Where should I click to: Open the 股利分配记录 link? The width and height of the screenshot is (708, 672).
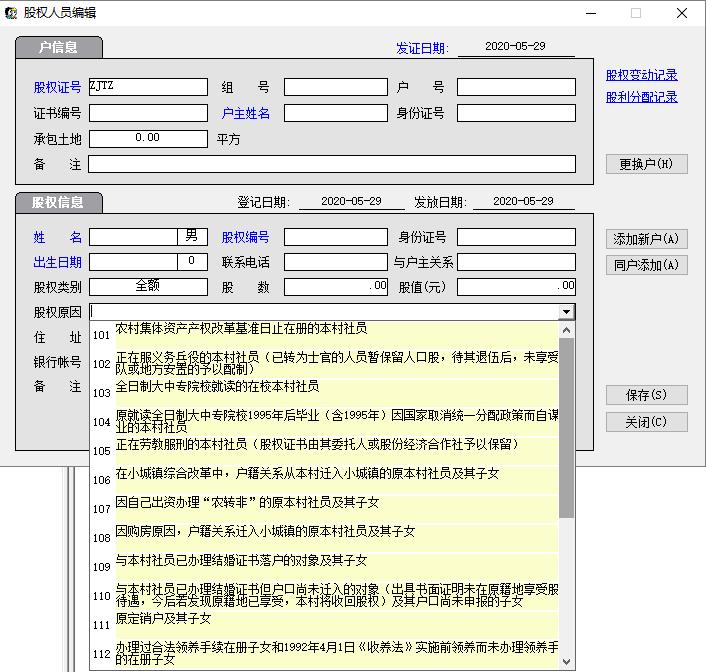coord(641,97)
